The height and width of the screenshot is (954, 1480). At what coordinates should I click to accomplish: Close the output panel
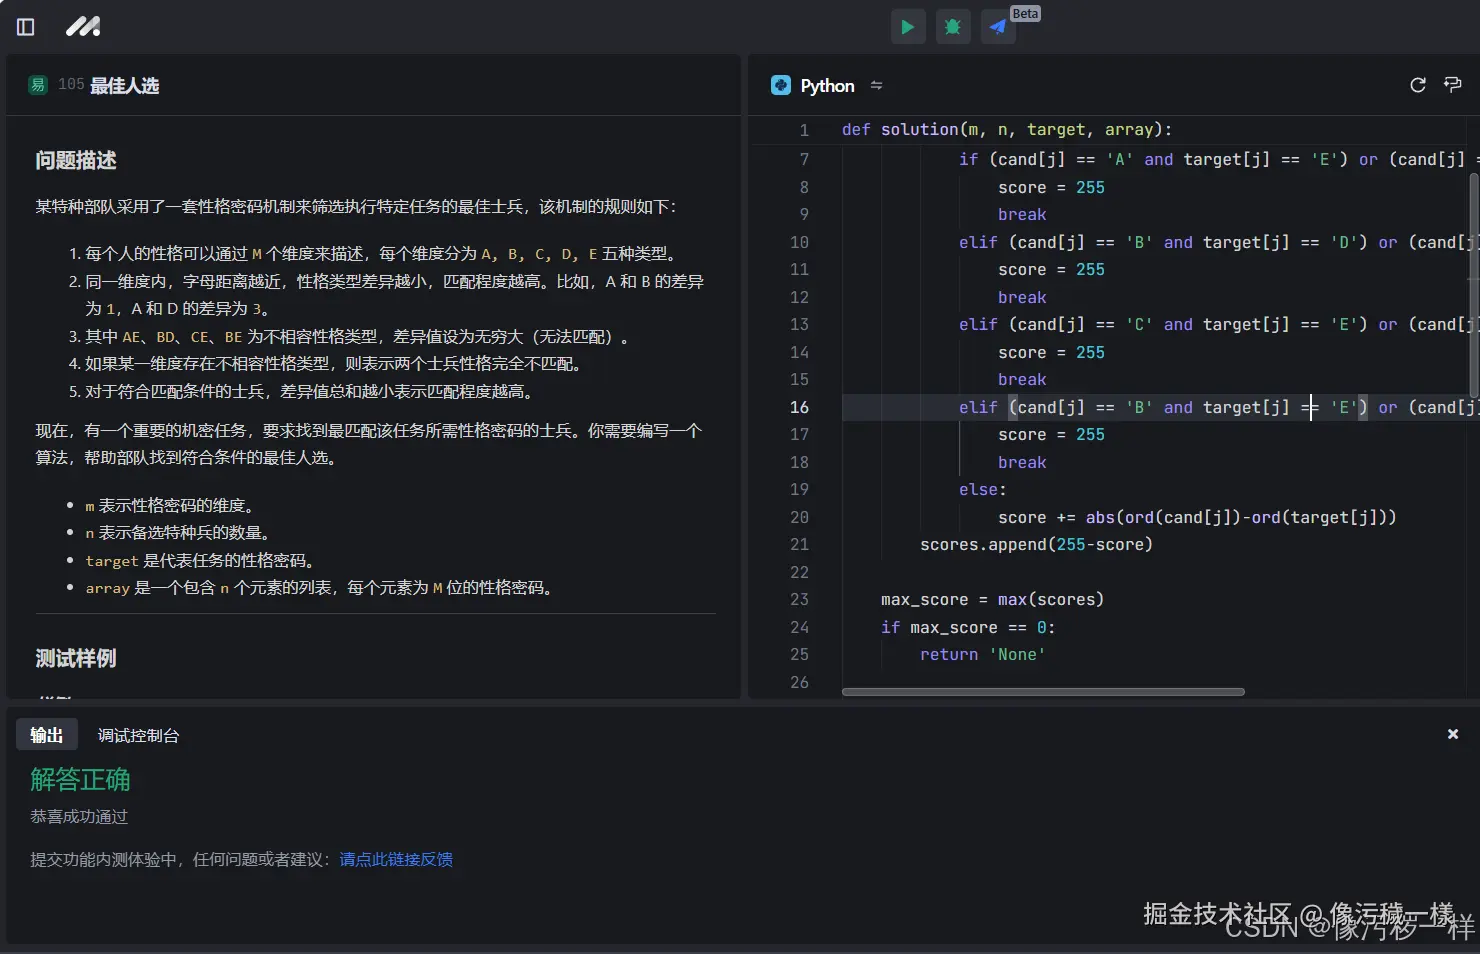(1453, 734)
